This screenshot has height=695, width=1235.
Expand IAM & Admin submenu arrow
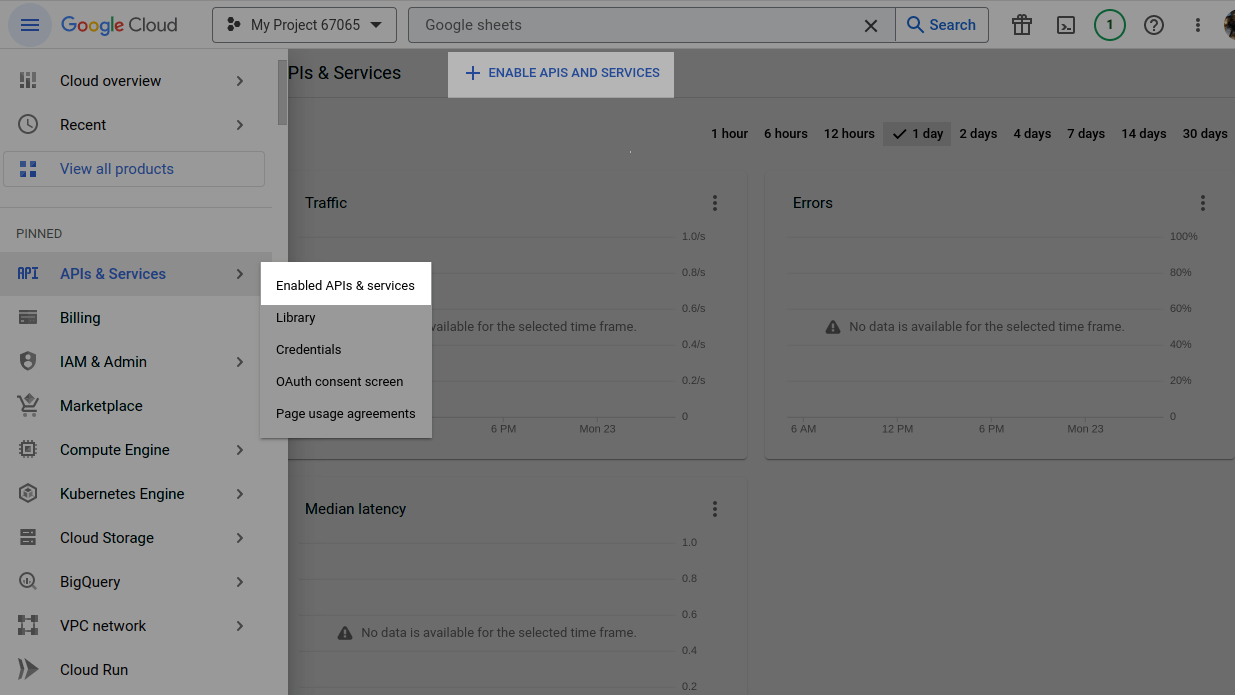[x=240, y=362]
